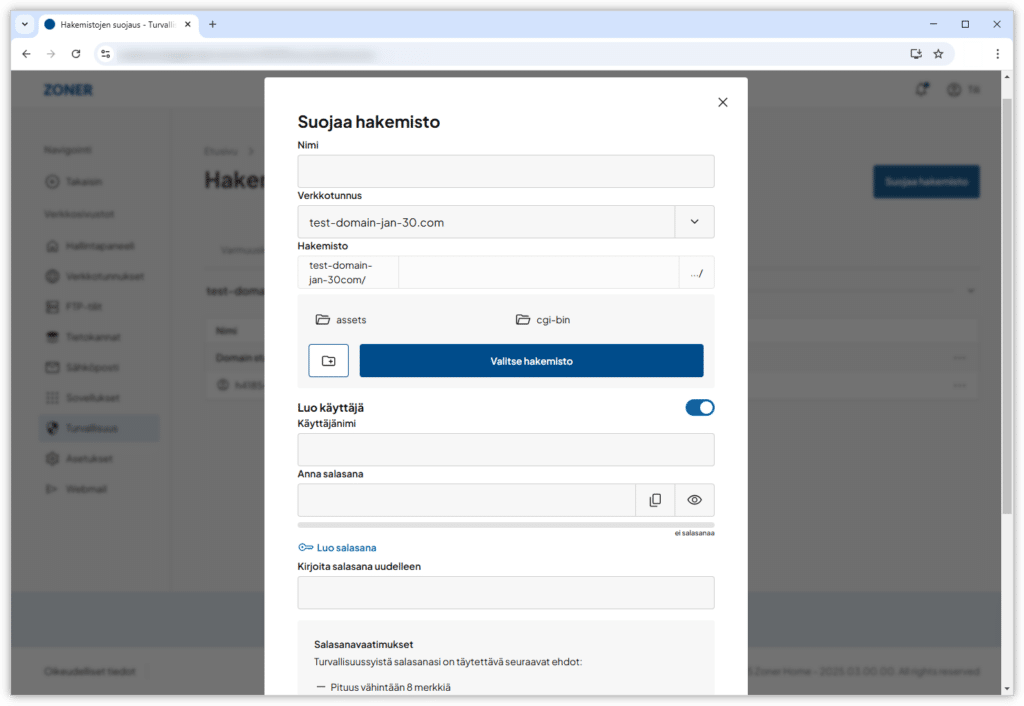
Task: Click the Käyttäjänimi text field
Action: click(506, 450)
